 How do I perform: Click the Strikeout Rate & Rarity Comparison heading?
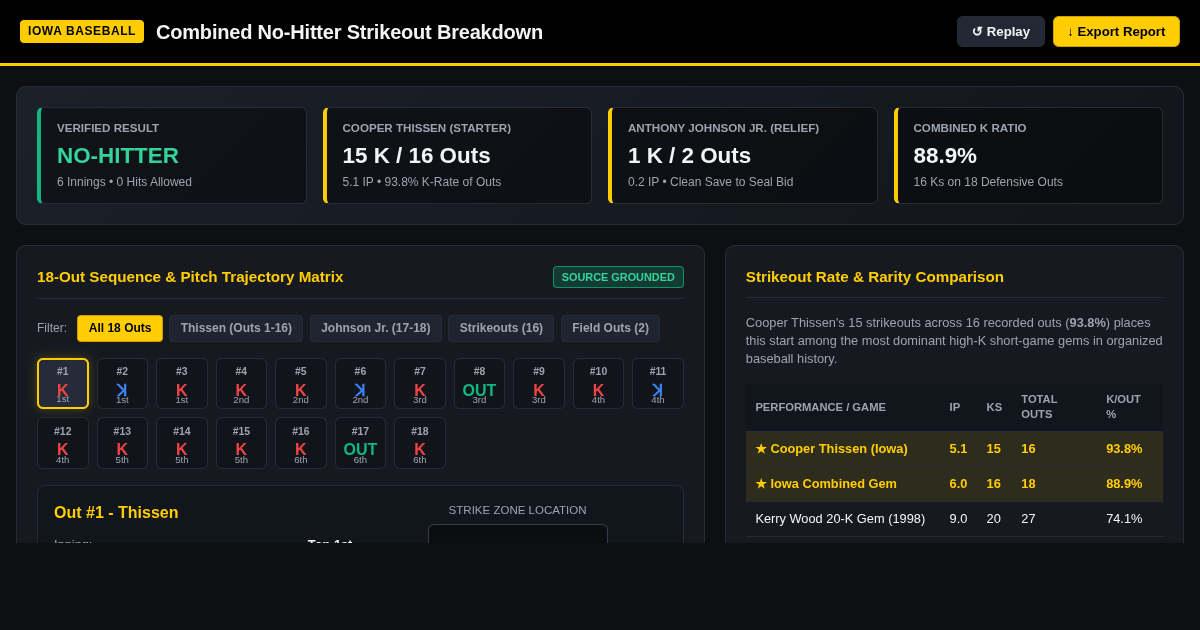coord(875,276)
